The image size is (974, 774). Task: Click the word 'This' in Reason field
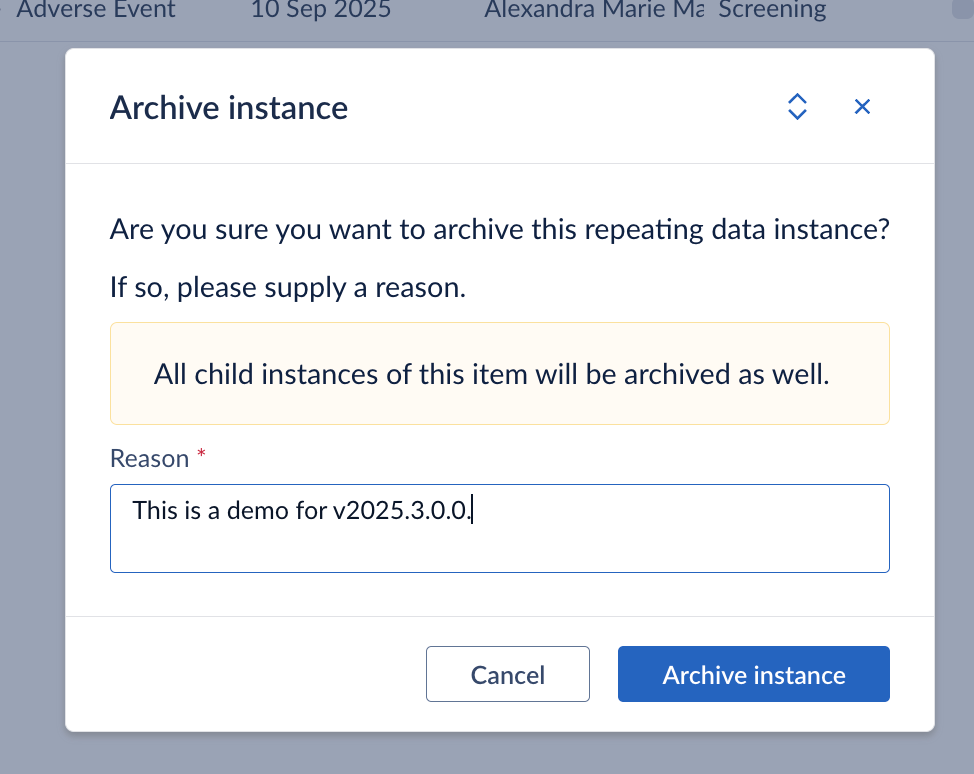tap(155, 510)
